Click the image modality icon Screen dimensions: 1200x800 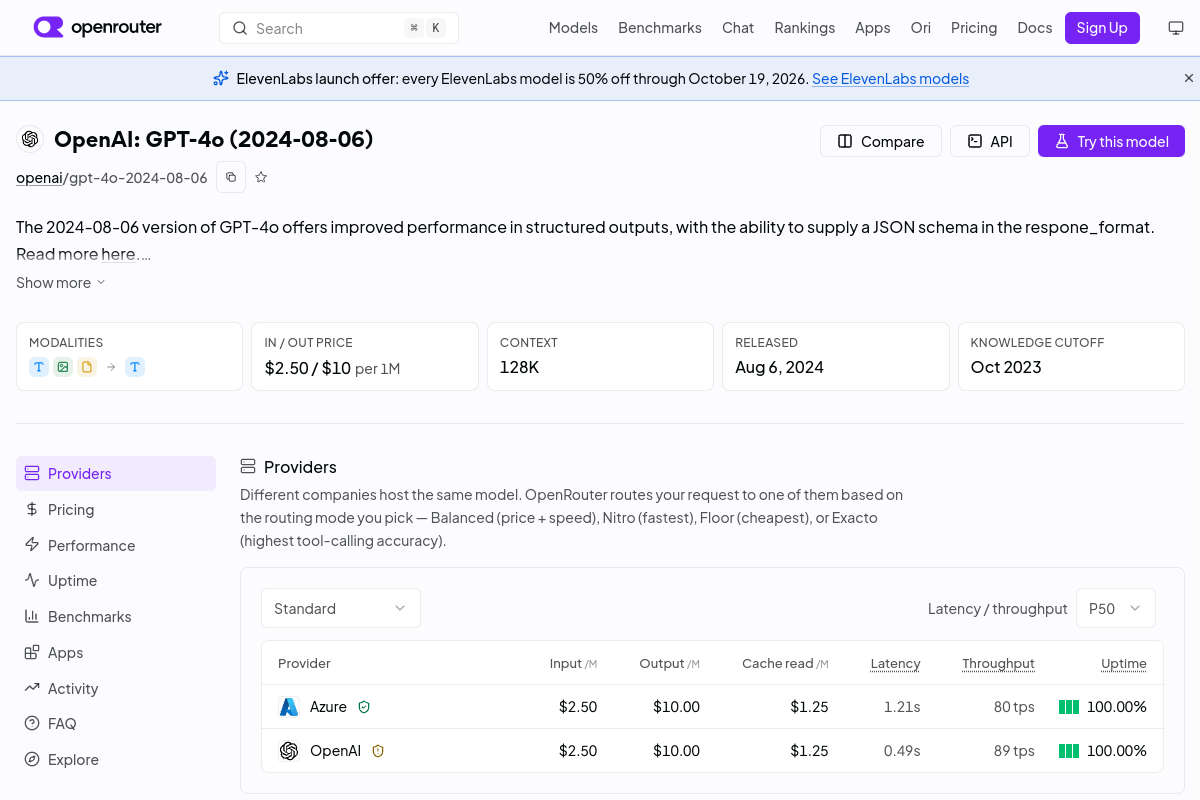point(63,367)
